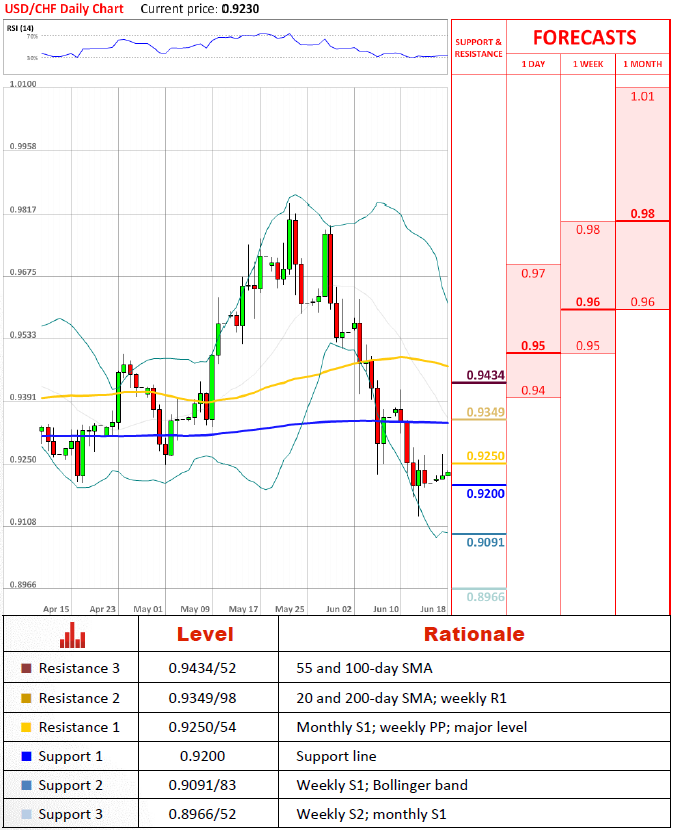Click the USD/CHF Daily Chart title
The width and height of the screenshot is (676, 830).
64,8
